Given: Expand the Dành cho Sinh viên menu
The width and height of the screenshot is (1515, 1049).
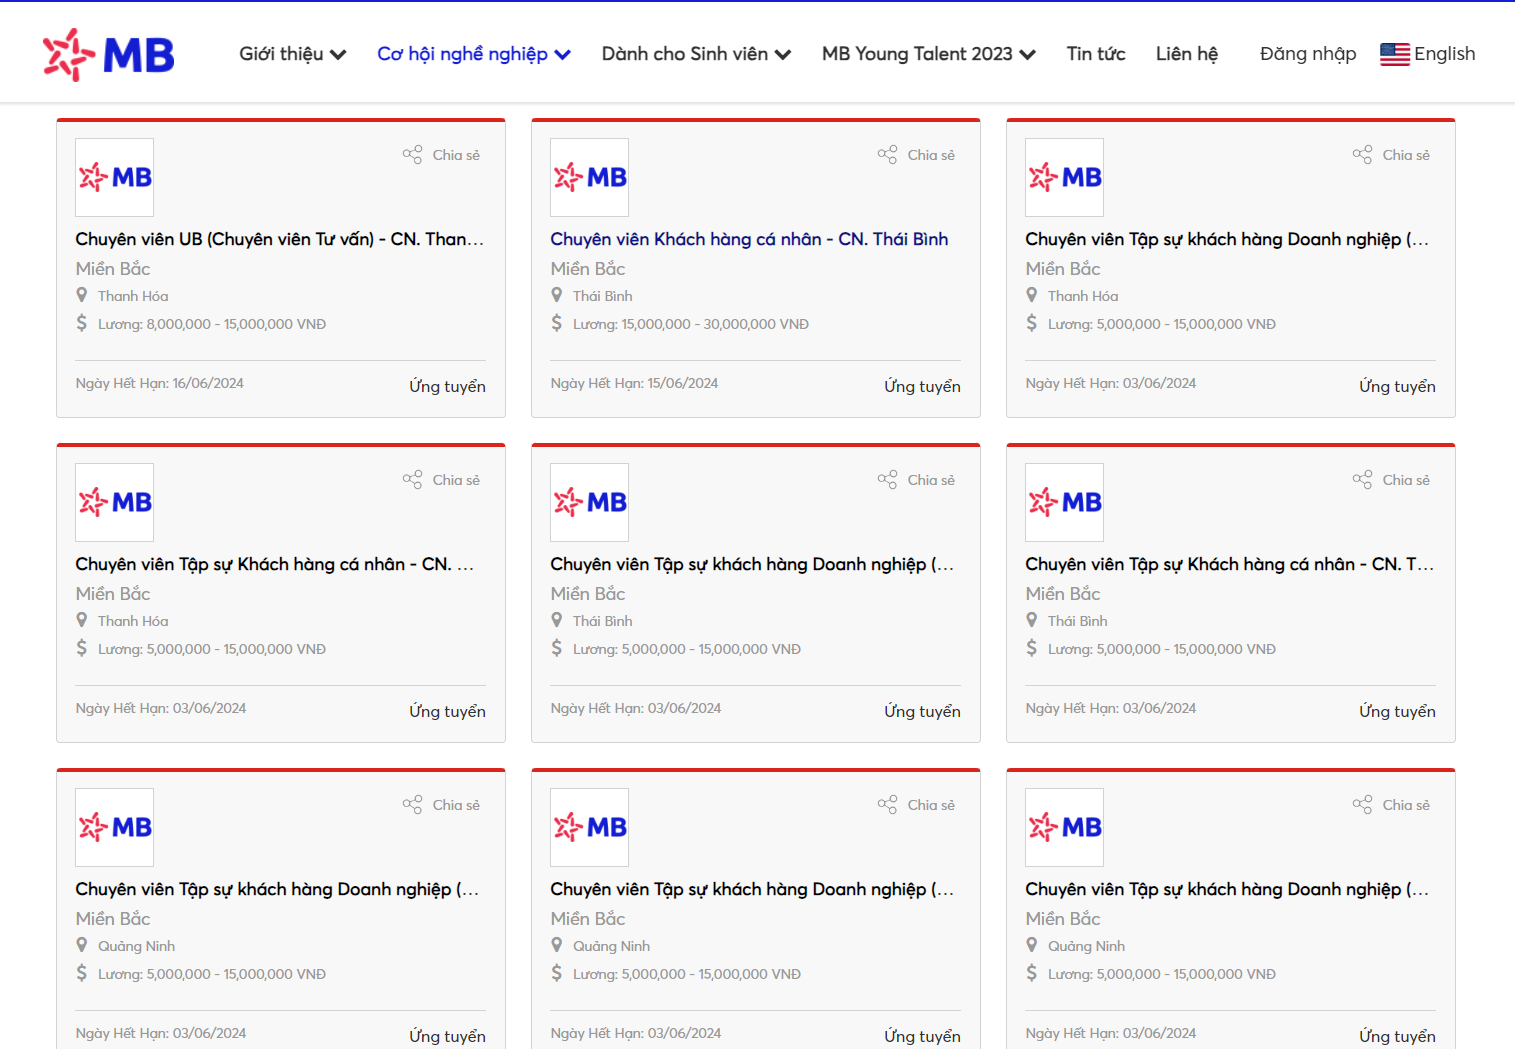Looking at the screenshot, I should pos(696,54).
